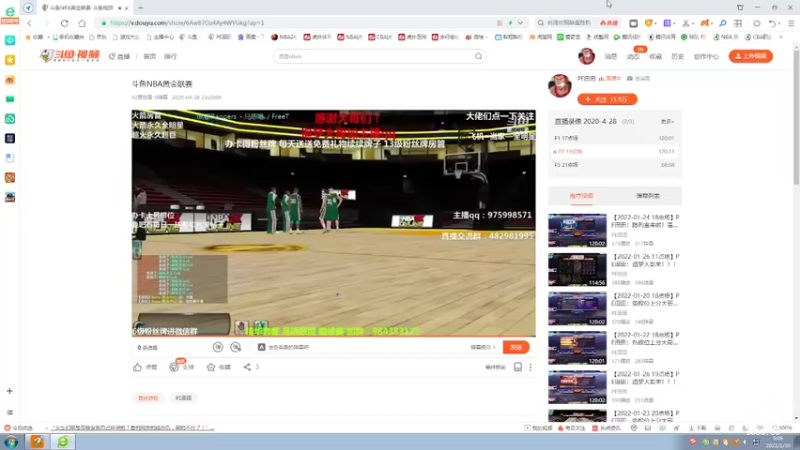Open the 2022-01-22 recommended video thumbnail
This screenshot has width=800, height=450.
pyautogui.click(x=577, y=348)
